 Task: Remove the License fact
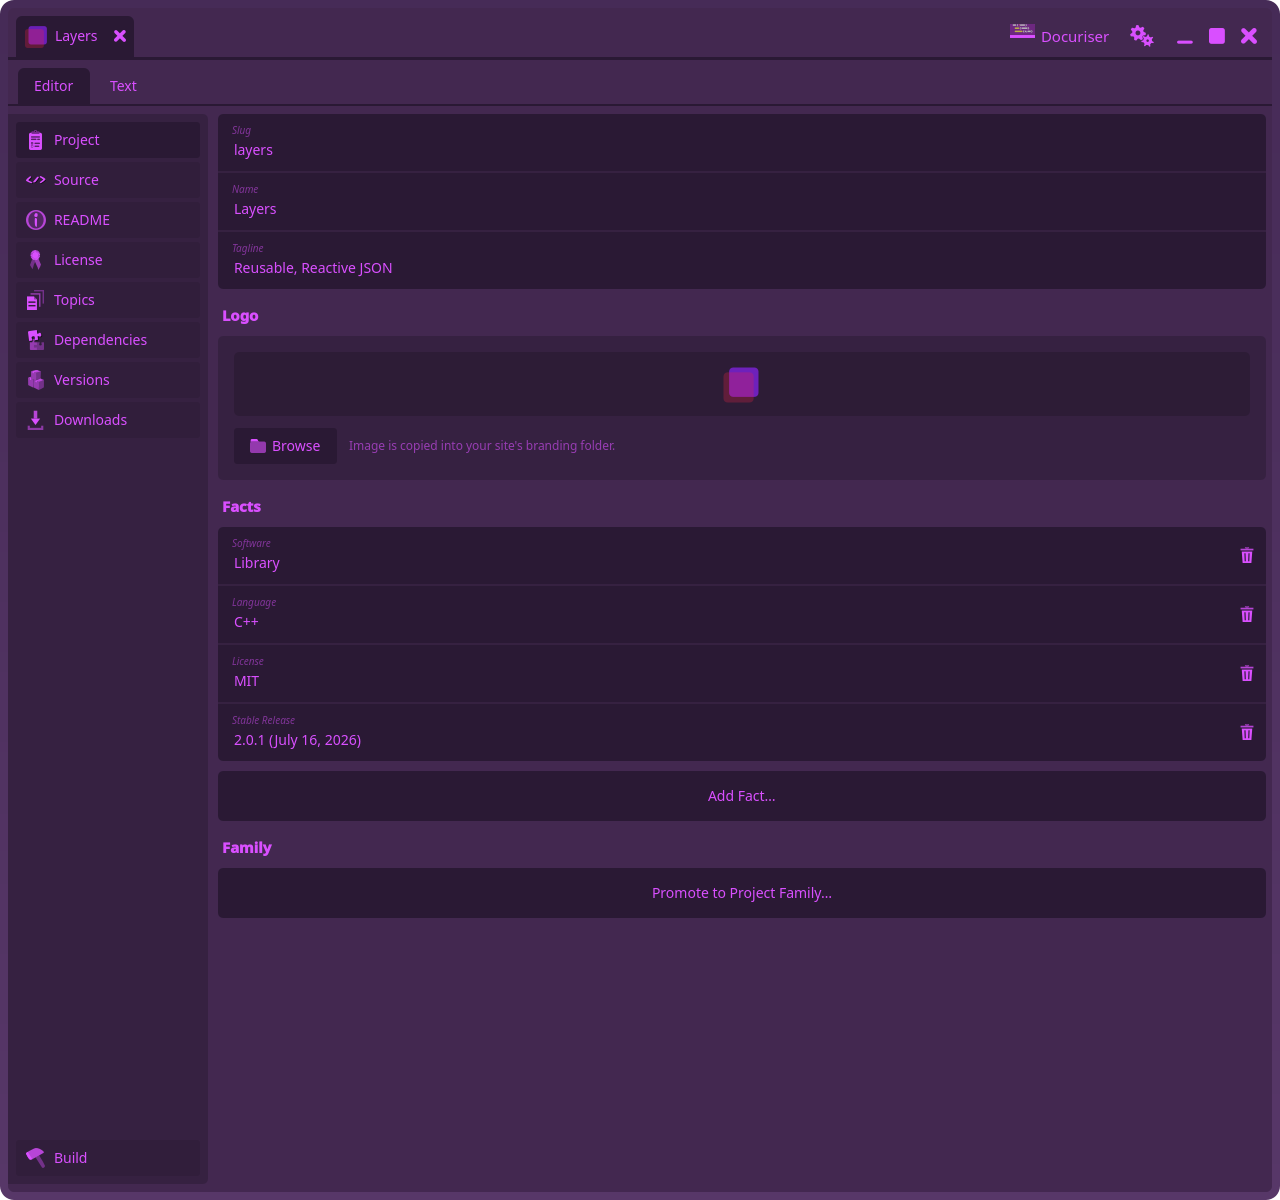[1247, 673]
